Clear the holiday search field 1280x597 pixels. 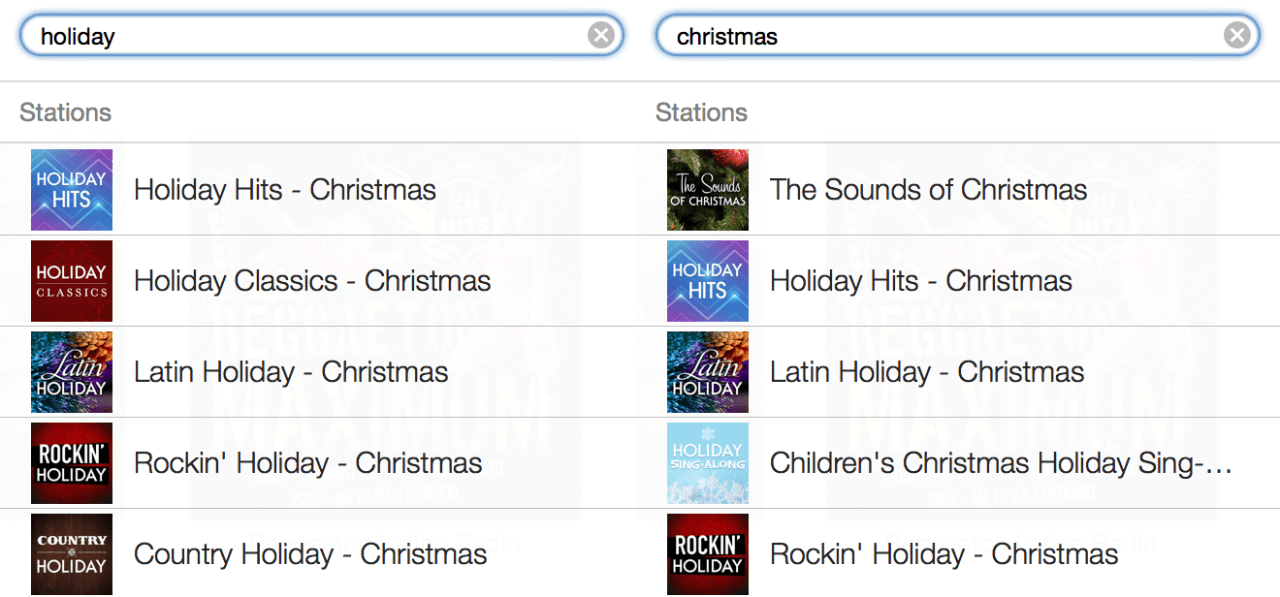601,36
